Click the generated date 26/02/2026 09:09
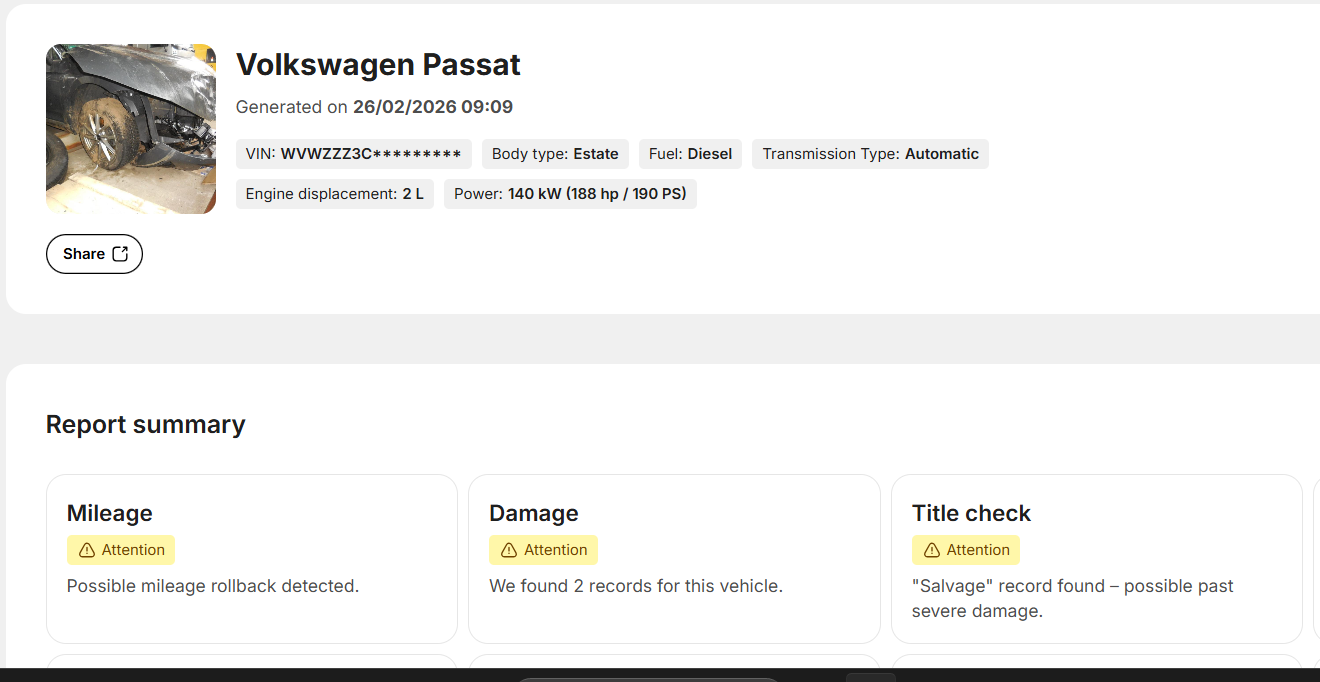Image resolution: width=1320 pixels, height=682 pixels. pos(433,107)
